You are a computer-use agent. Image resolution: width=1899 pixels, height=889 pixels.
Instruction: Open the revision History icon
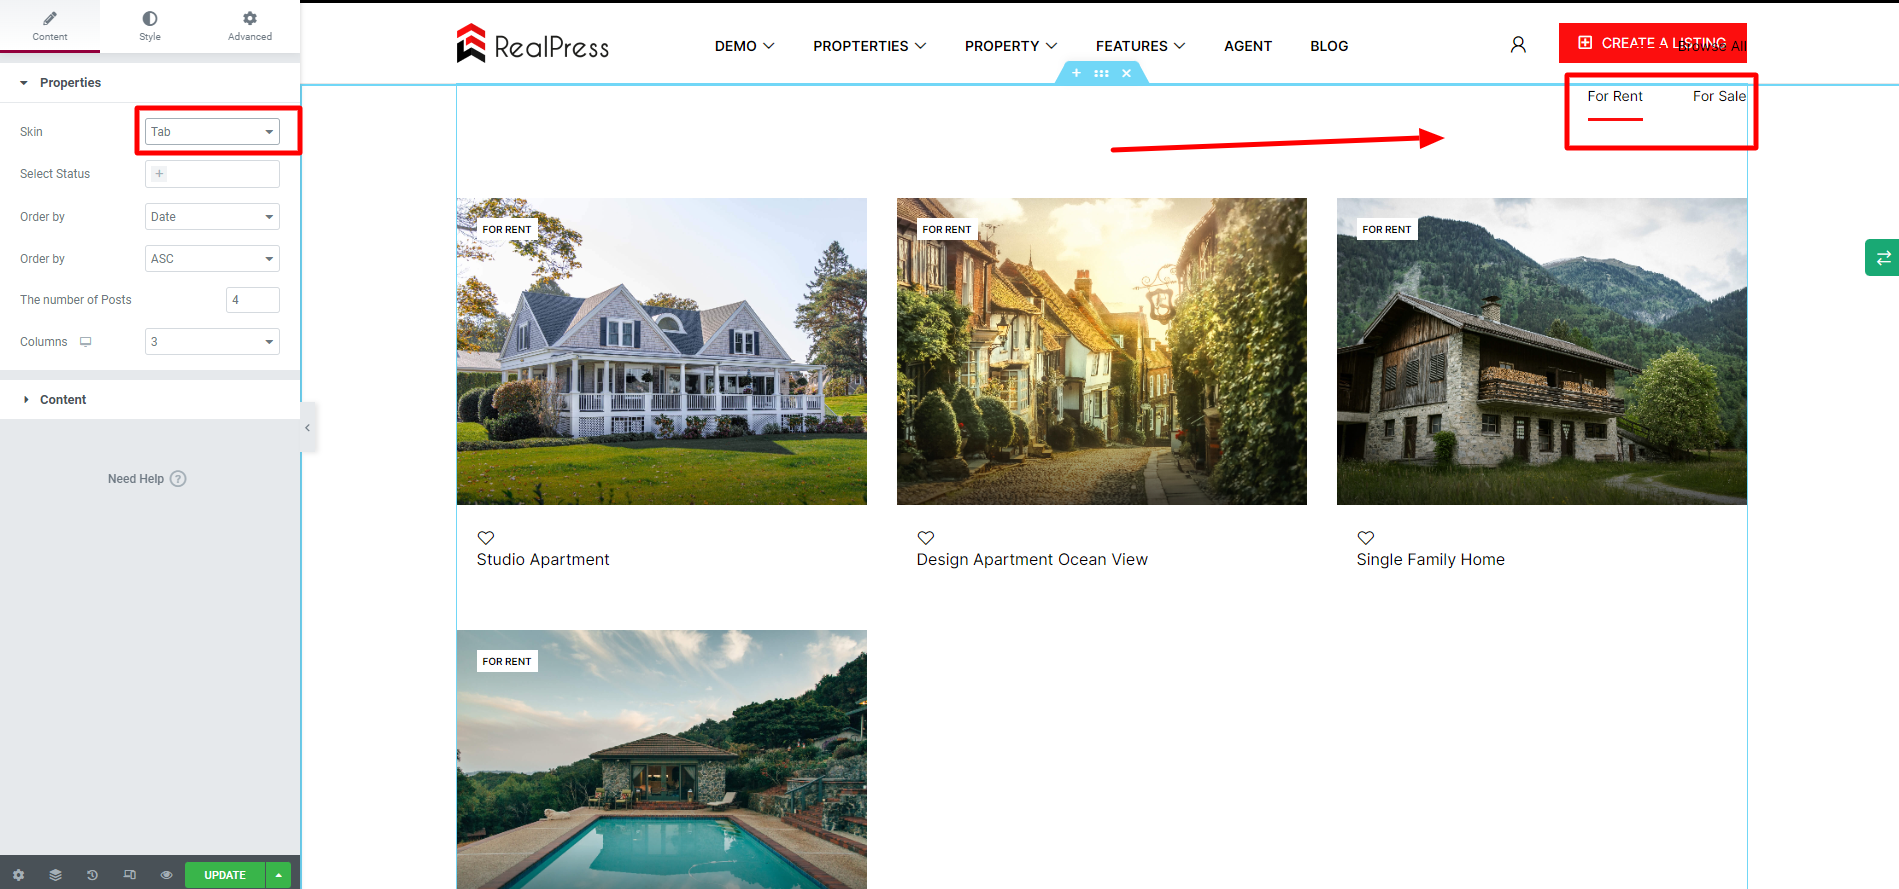92,875
